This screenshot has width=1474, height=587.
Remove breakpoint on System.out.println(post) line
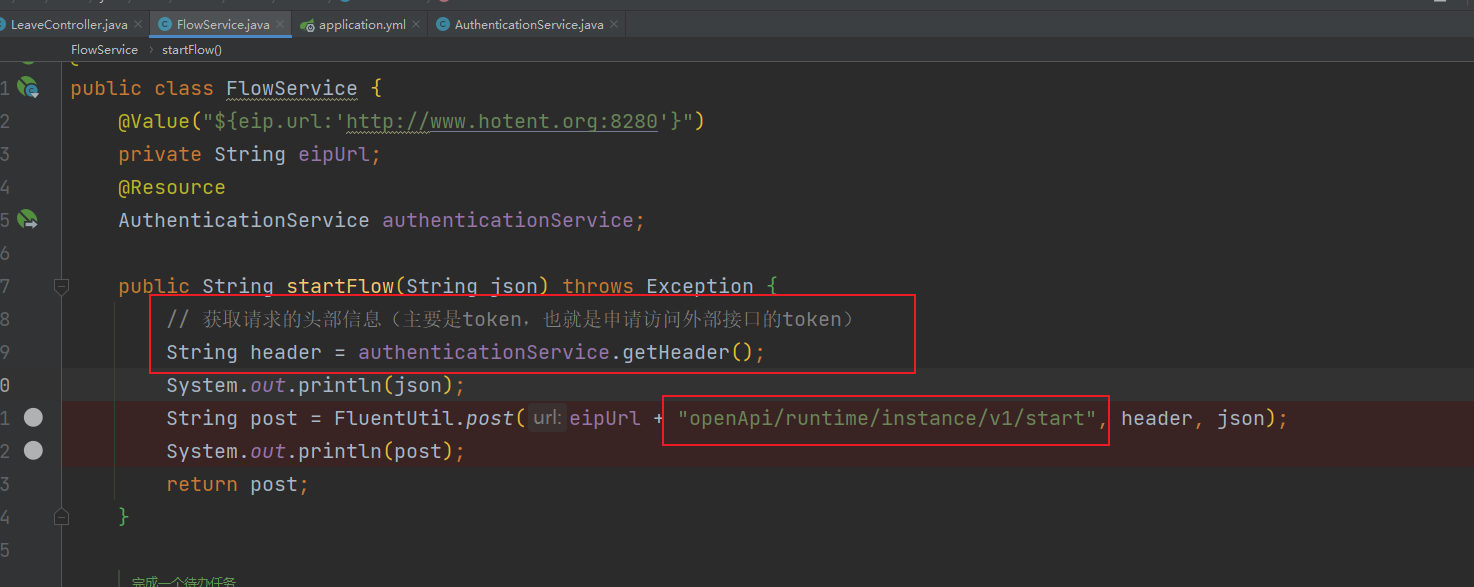(33, 451)
